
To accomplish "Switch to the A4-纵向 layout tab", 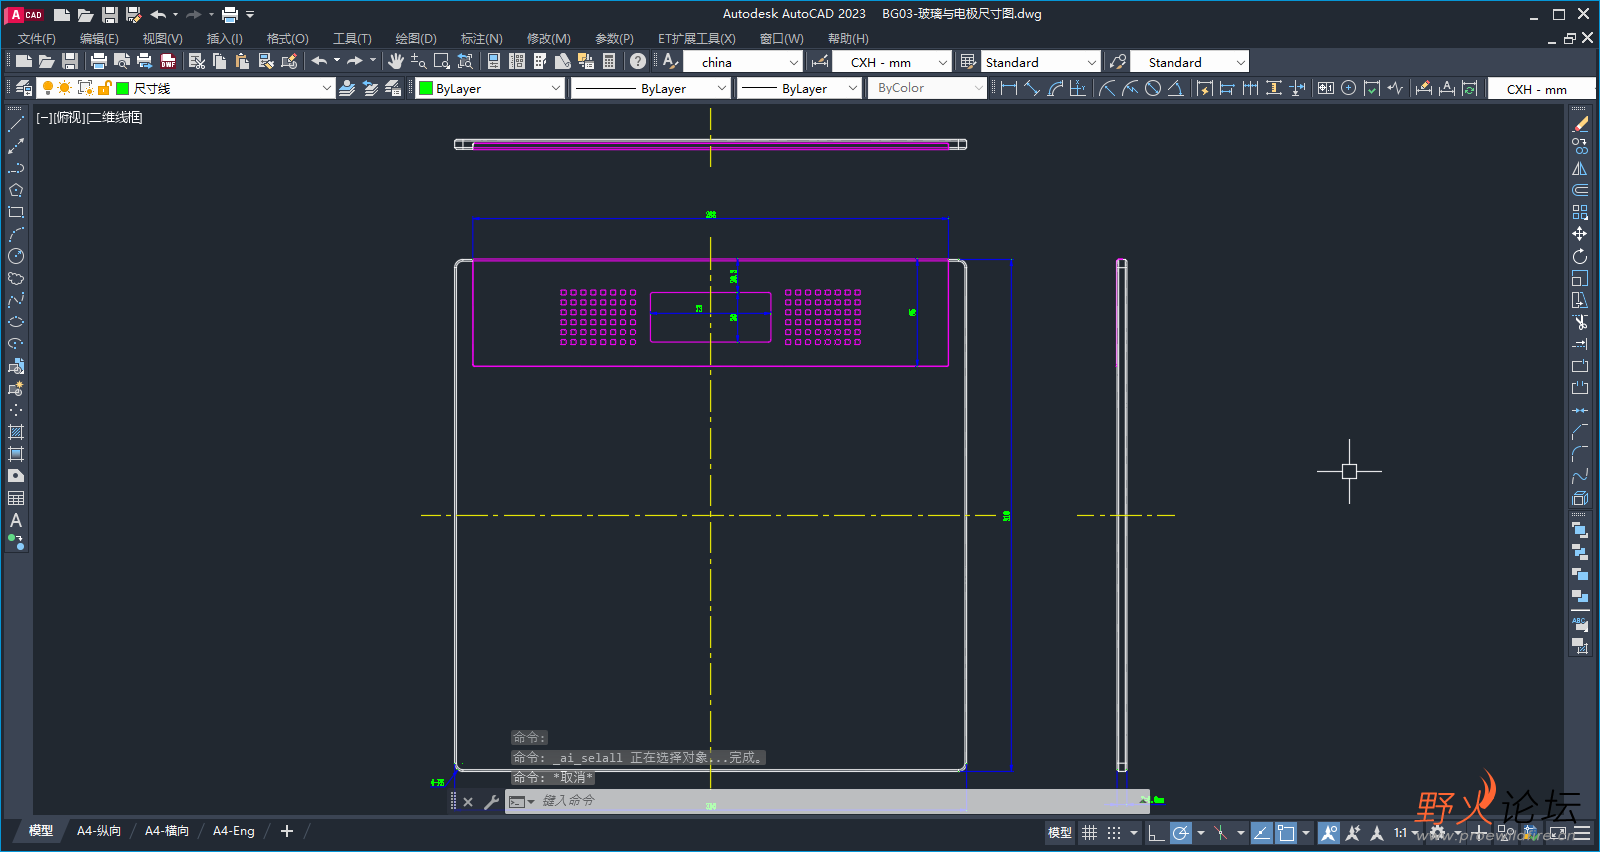I will tap(99, 831).
